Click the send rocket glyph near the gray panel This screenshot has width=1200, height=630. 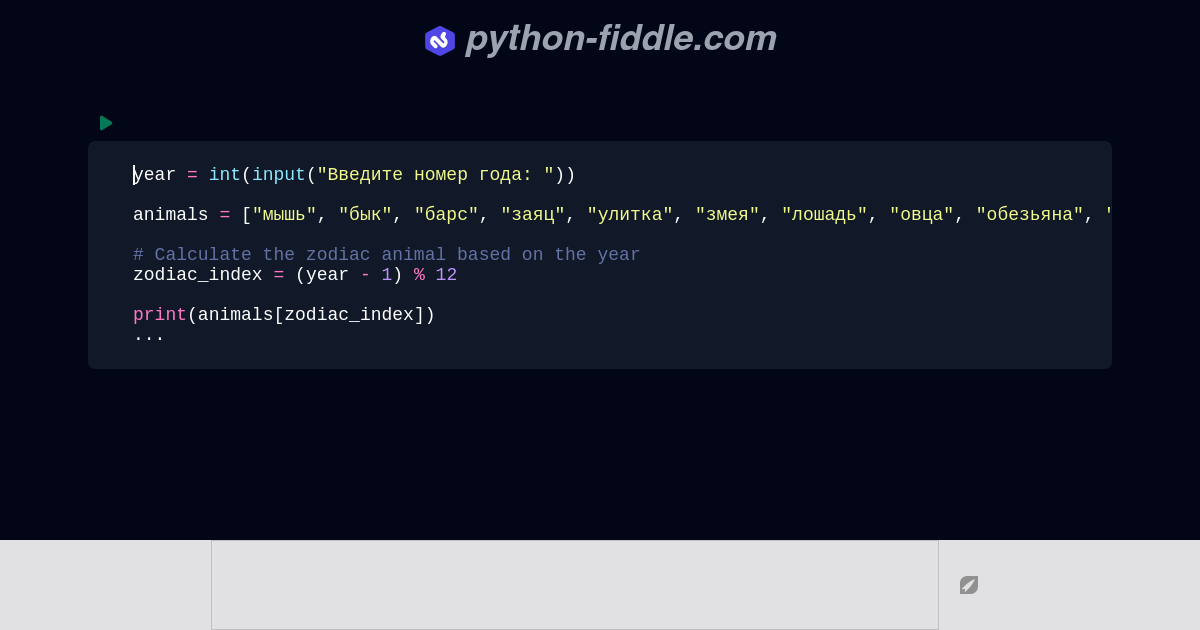click(x=968, y=585)
